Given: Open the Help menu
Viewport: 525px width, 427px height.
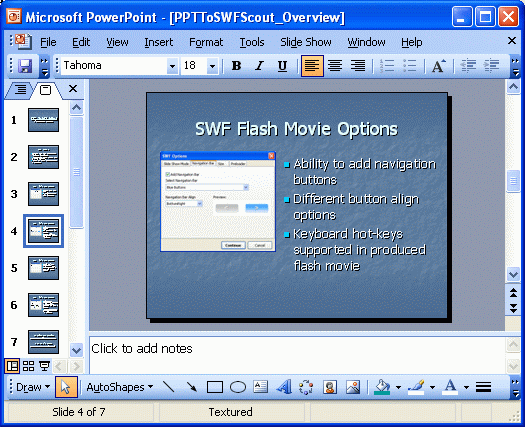Looking at the screenshot, I should [x=411, y=42].
